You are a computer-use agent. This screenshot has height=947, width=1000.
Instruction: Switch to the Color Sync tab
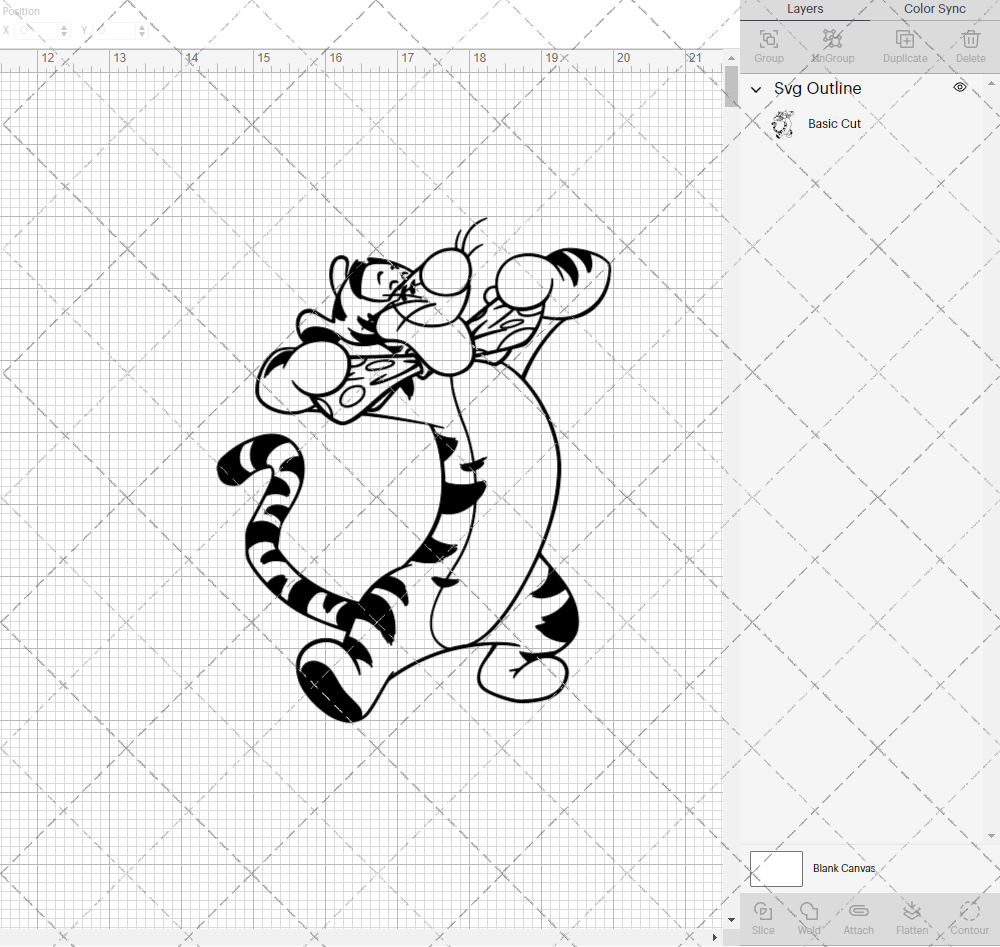[934, 9]
